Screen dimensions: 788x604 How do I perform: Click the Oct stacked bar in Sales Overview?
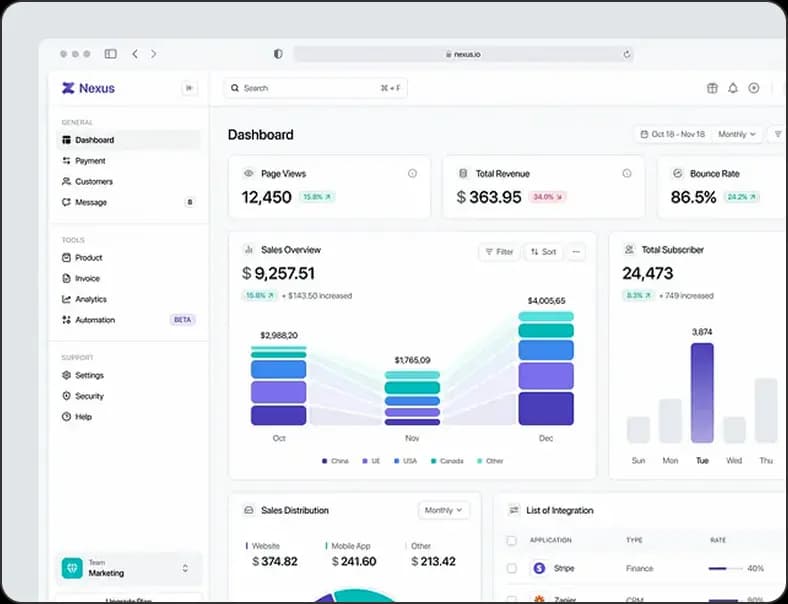tap(278, 385)
